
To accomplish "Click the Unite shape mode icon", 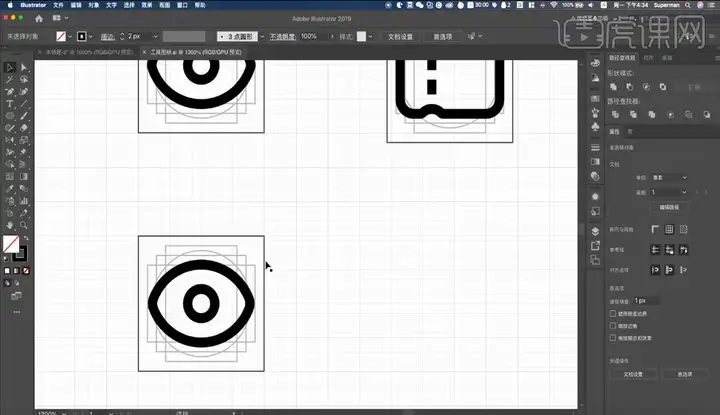I will pos(613,87).
